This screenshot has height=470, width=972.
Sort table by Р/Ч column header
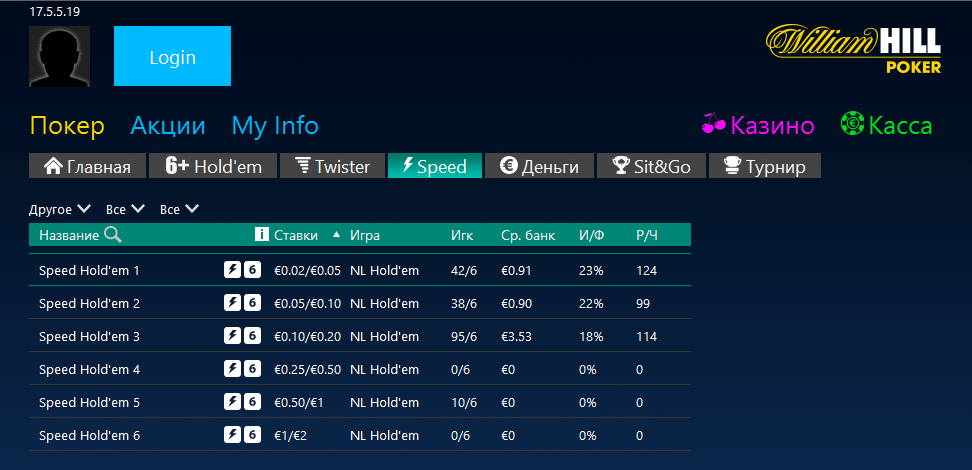[647, 235]
